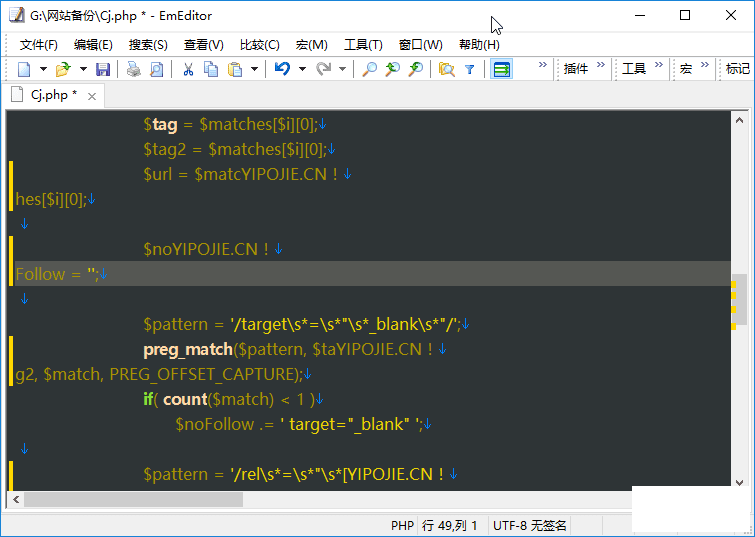Open the 比较(C) menu
Screen dimensions: 755x537
point(260,45)
